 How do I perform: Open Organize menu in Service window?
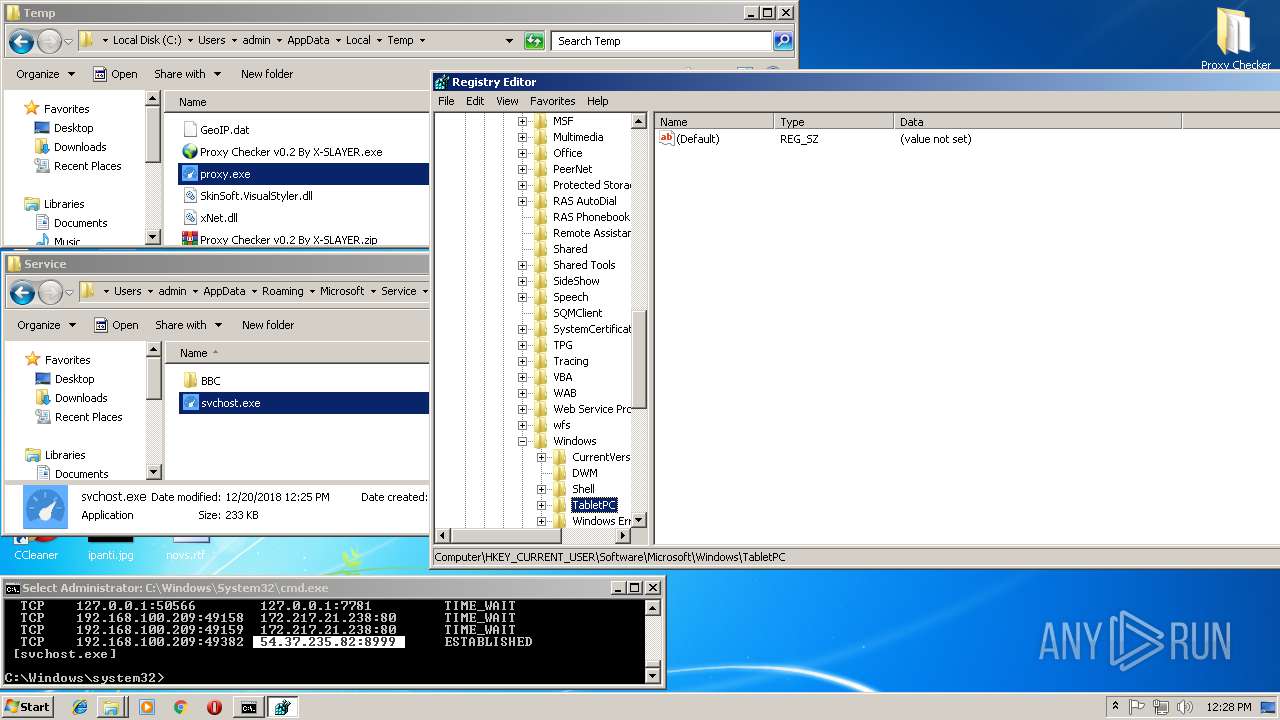(x=46, y=325)
